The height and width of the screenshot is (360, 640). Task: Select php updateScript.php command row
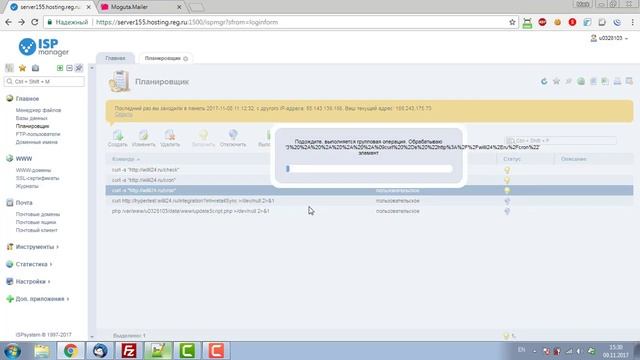[369, 211]
